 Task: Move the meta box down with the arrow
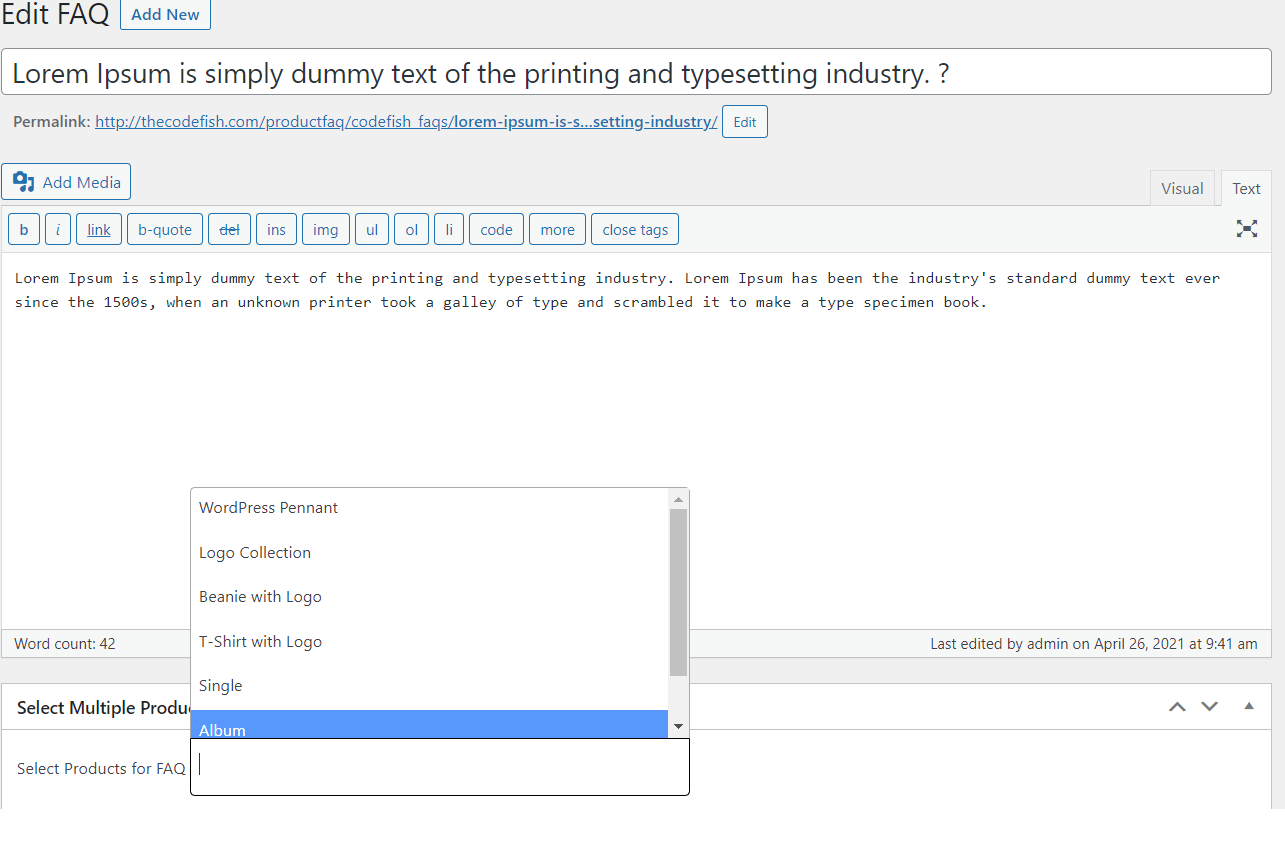[1209, 707]
